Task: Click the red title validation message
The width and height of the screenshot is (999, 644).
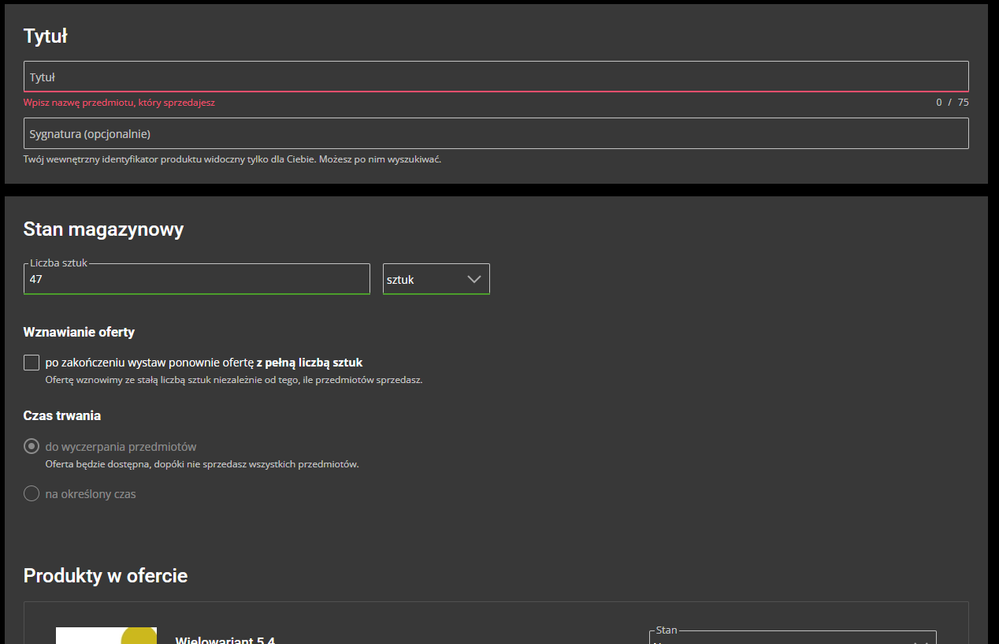Action: point(119,102)
